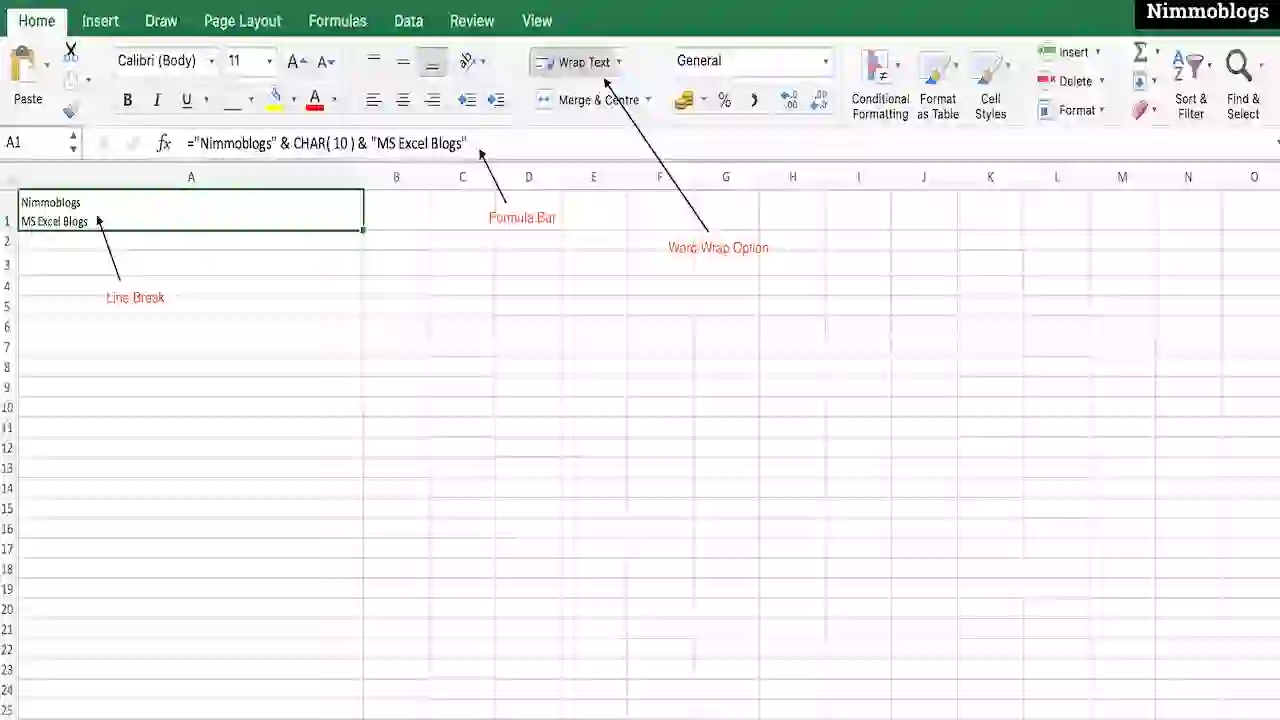Click the formula bar showing CHAR formula
Viewport: 1280px width, 720px height.
point(327,143)
